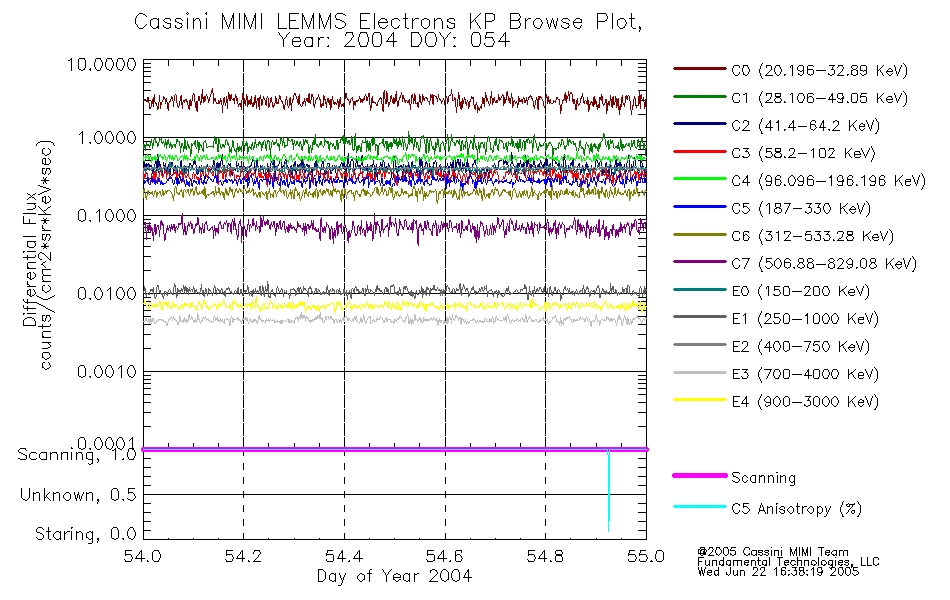950x600 pixels.
Task: Click the dark red C0 legend line
Action: 699,69
